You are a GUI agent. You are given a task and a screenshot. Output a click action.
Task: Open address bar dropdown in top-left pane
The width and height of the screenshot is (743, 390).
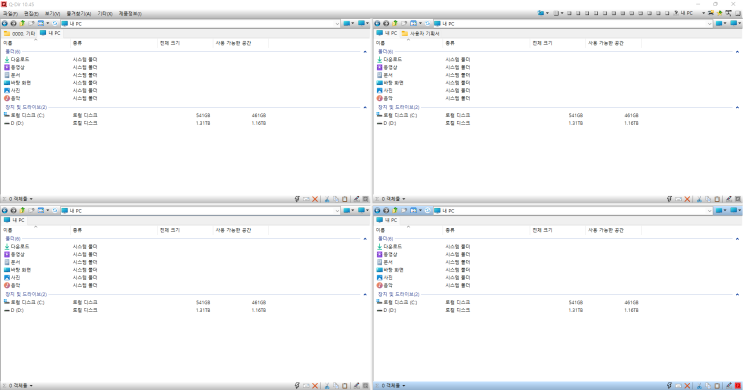[337, 24]
